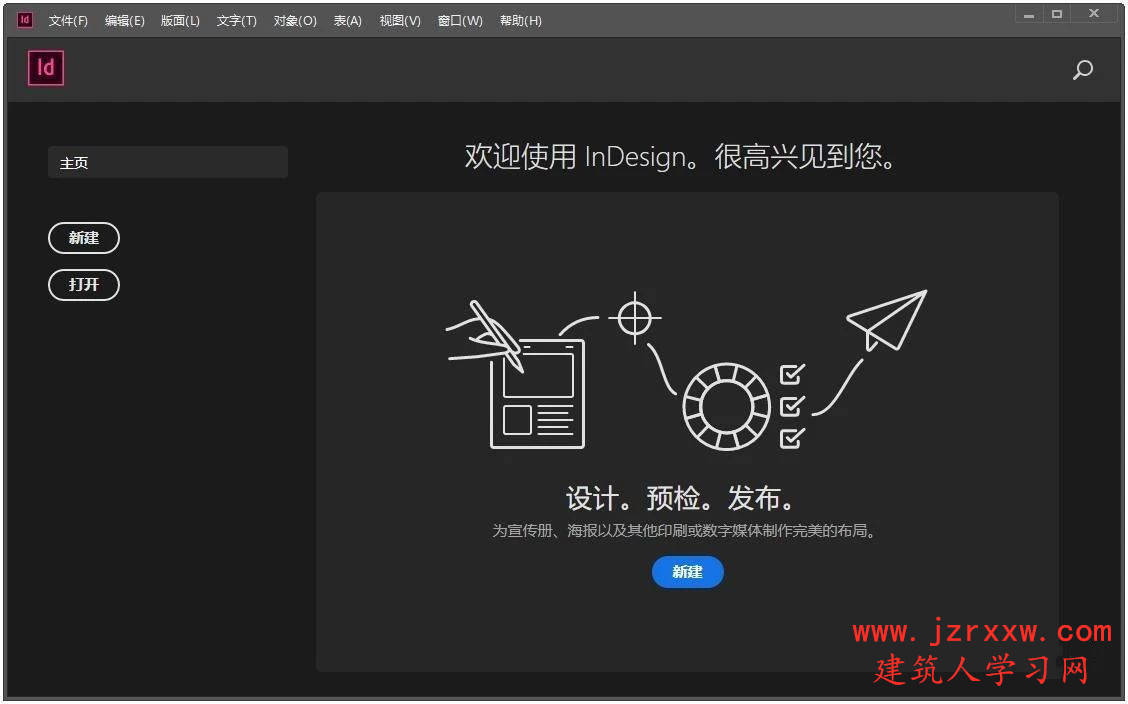Open the search magnifier icon
This screenshot has width=1128, height=704.
[x=1083, y=70]
